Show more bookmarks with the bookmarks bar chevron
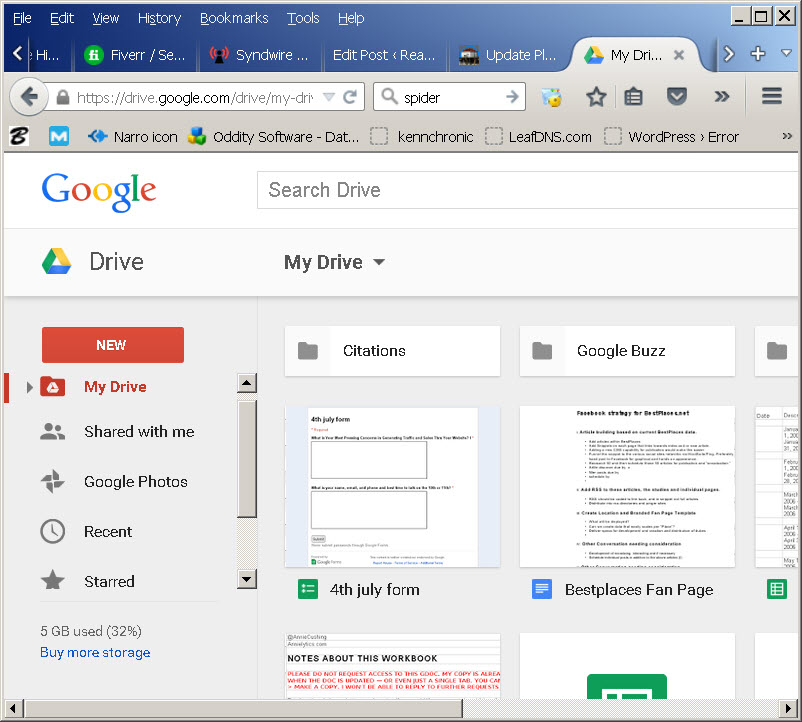This screenshot has height=722, width=802. pyautogui.click(x=787, y=136)
